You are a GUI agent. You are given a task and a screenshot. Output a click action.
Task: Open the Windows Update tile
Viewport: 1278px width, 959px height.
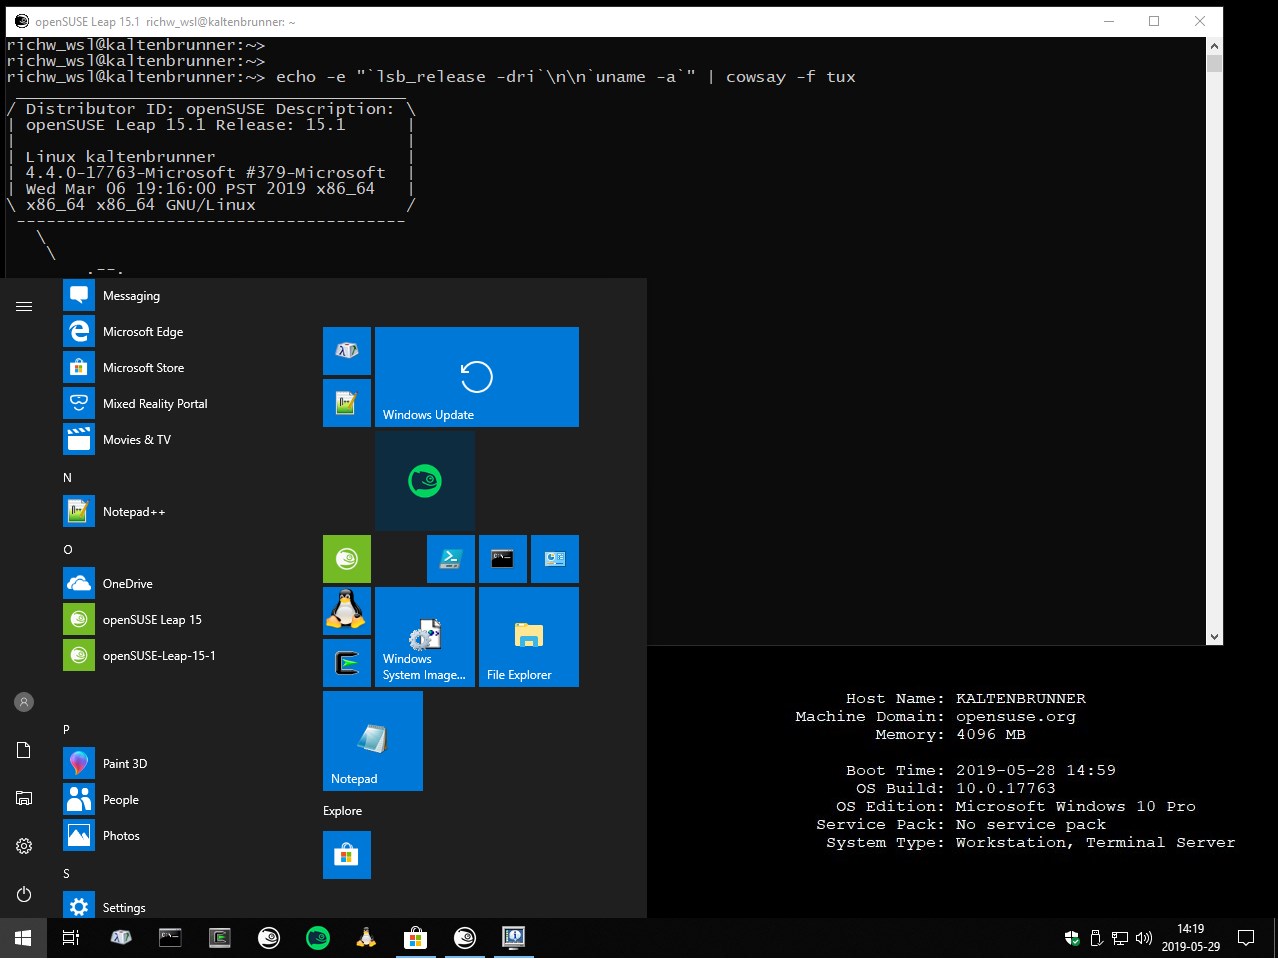pos(477,377)
